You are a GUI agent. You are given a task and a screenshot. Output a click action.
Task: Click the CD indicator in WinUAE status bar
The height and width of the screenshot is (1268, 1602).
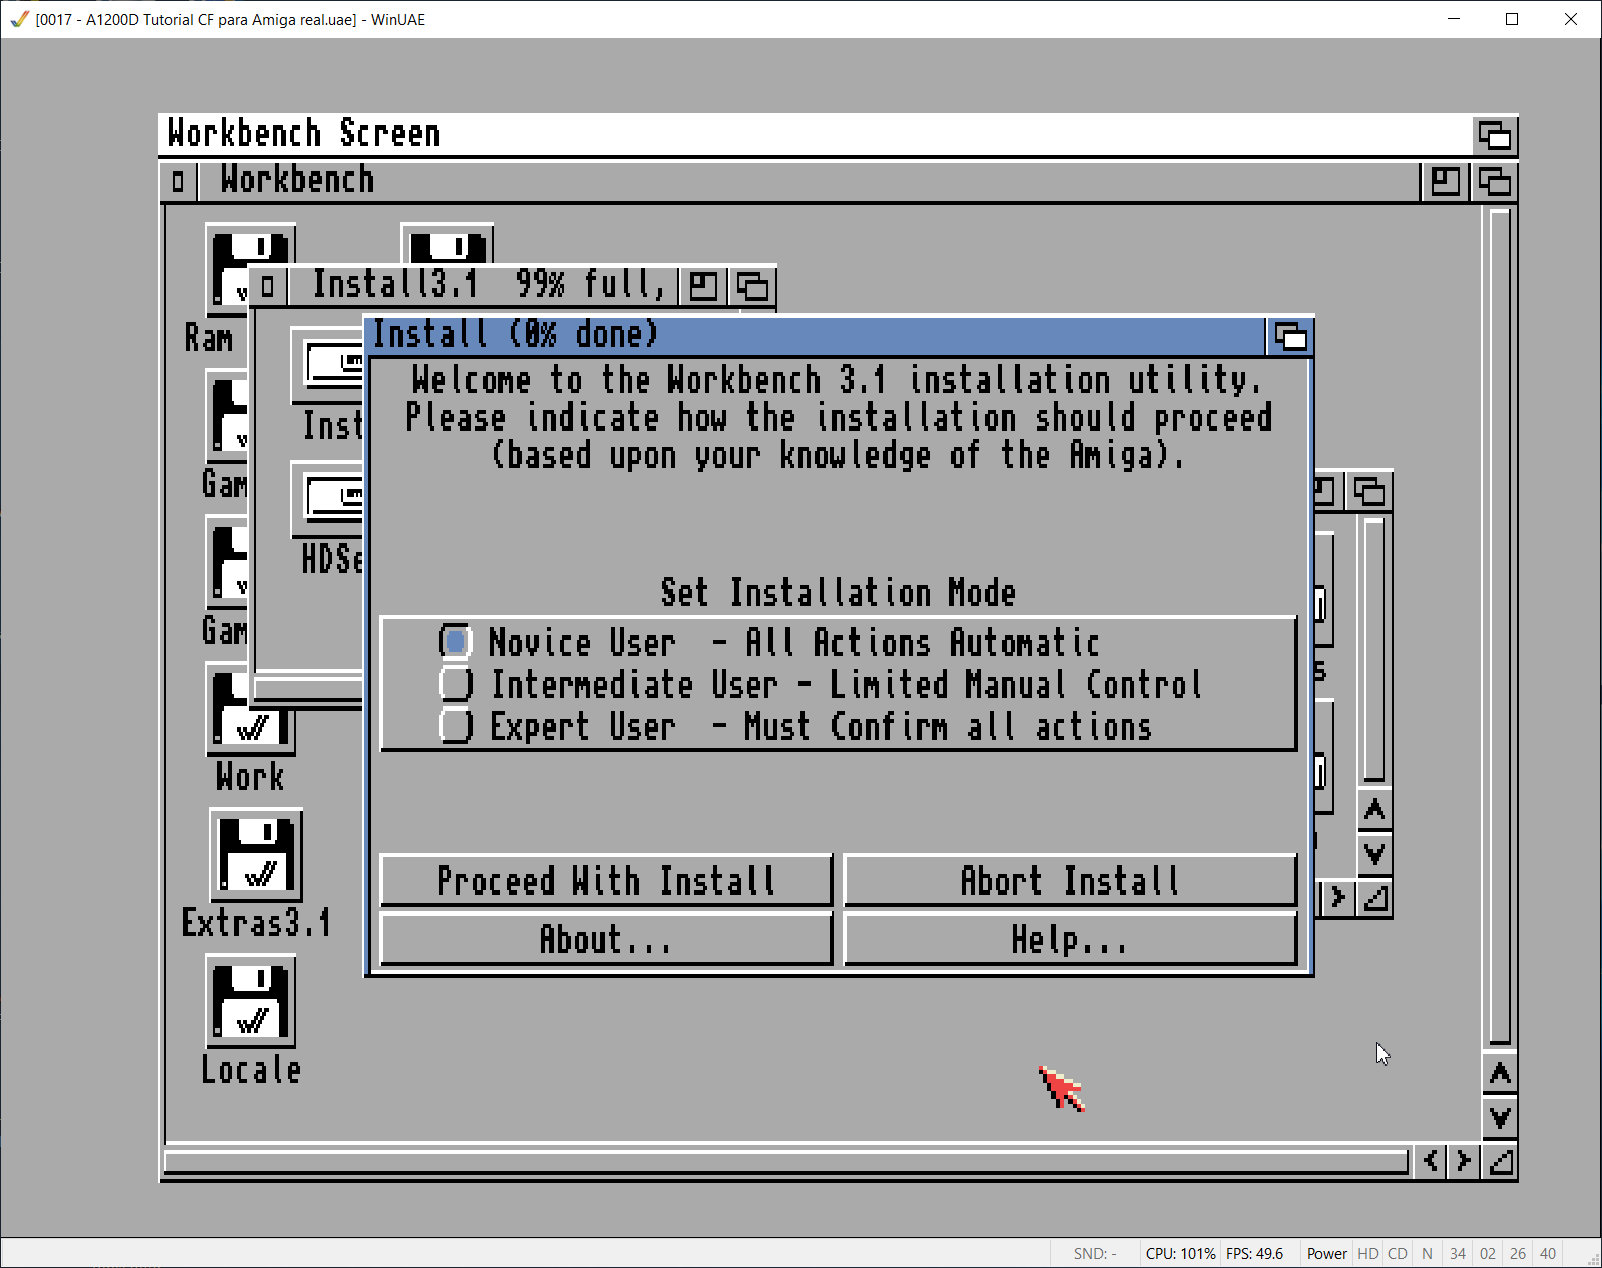[1398, 1254]
